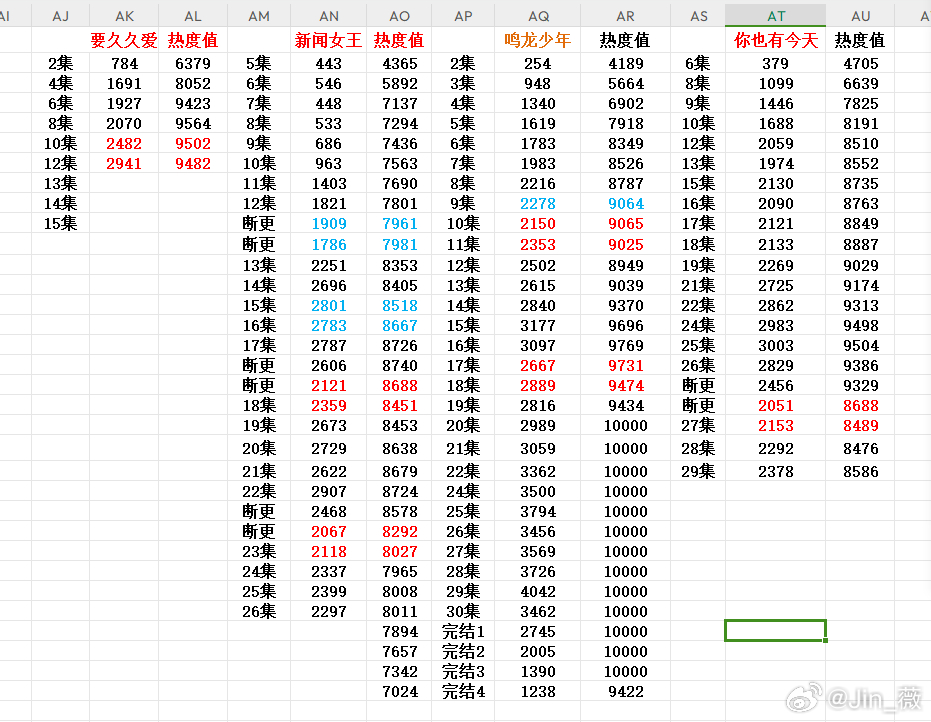The width and height of the screenshot is (931, 722).
Task: Select the 你也有今天 title cell
Action: point(775,40)
